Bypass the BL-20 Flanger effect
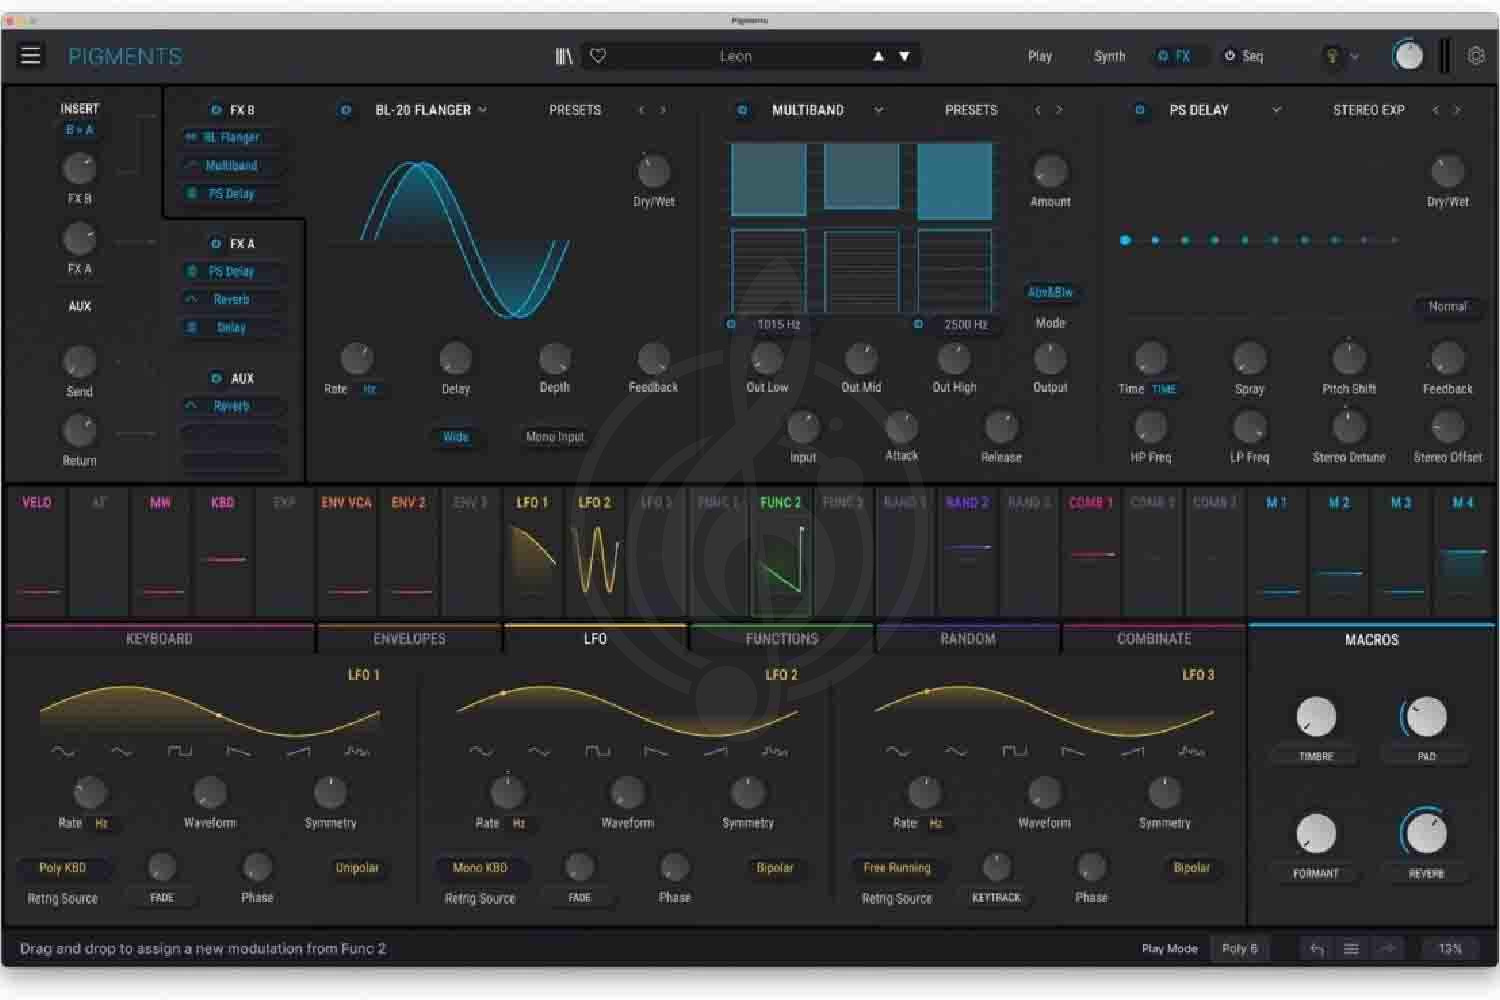1500x1000 pixels. point(346,110)
